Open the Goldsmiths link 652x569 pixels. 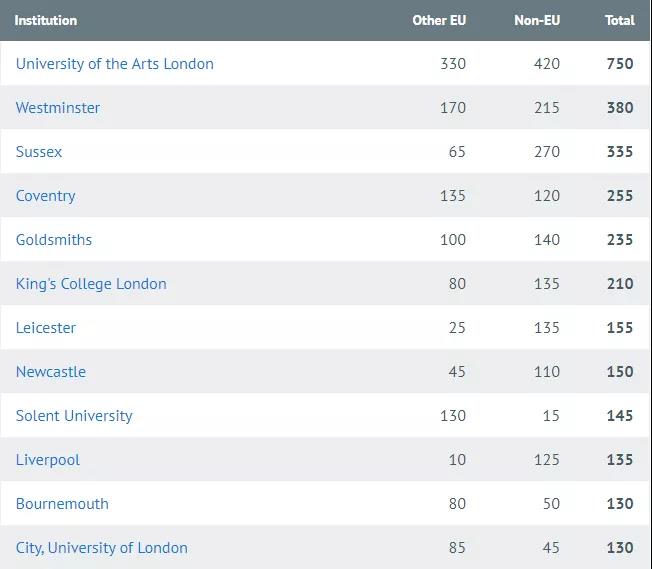(54, 240)
